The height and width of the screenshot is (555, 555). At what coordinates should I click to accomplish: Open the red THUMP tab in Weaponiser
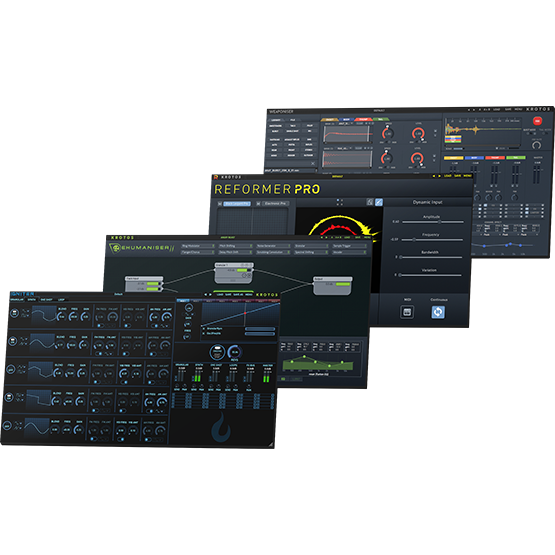(363, 120)
